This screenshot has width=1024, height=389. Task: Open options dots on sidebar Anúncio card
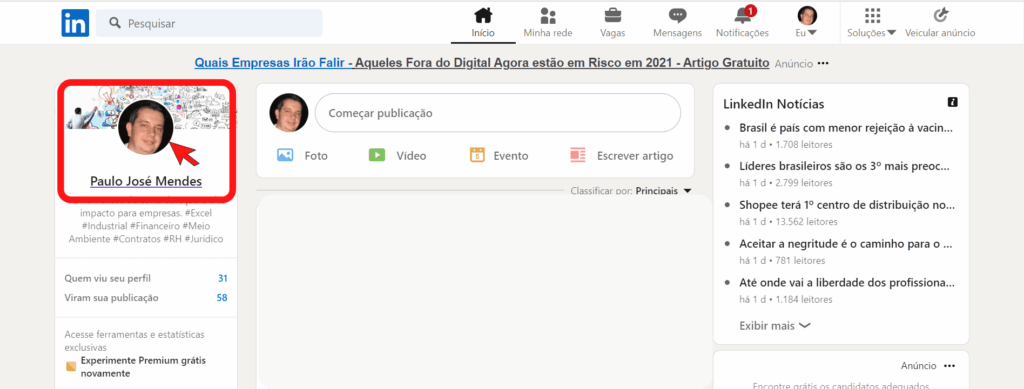pyautogui.click(x=949, y=366)
